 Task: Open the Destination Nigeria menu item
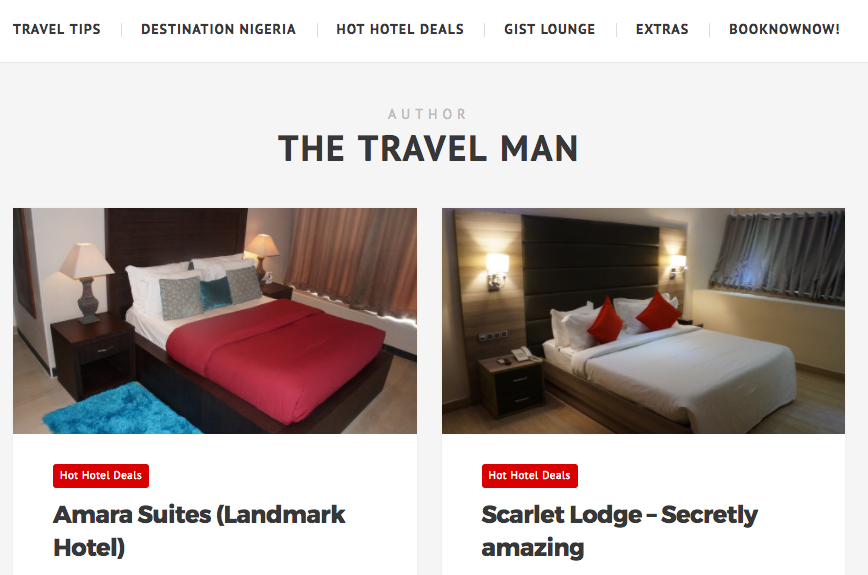[x=219, y=29]
